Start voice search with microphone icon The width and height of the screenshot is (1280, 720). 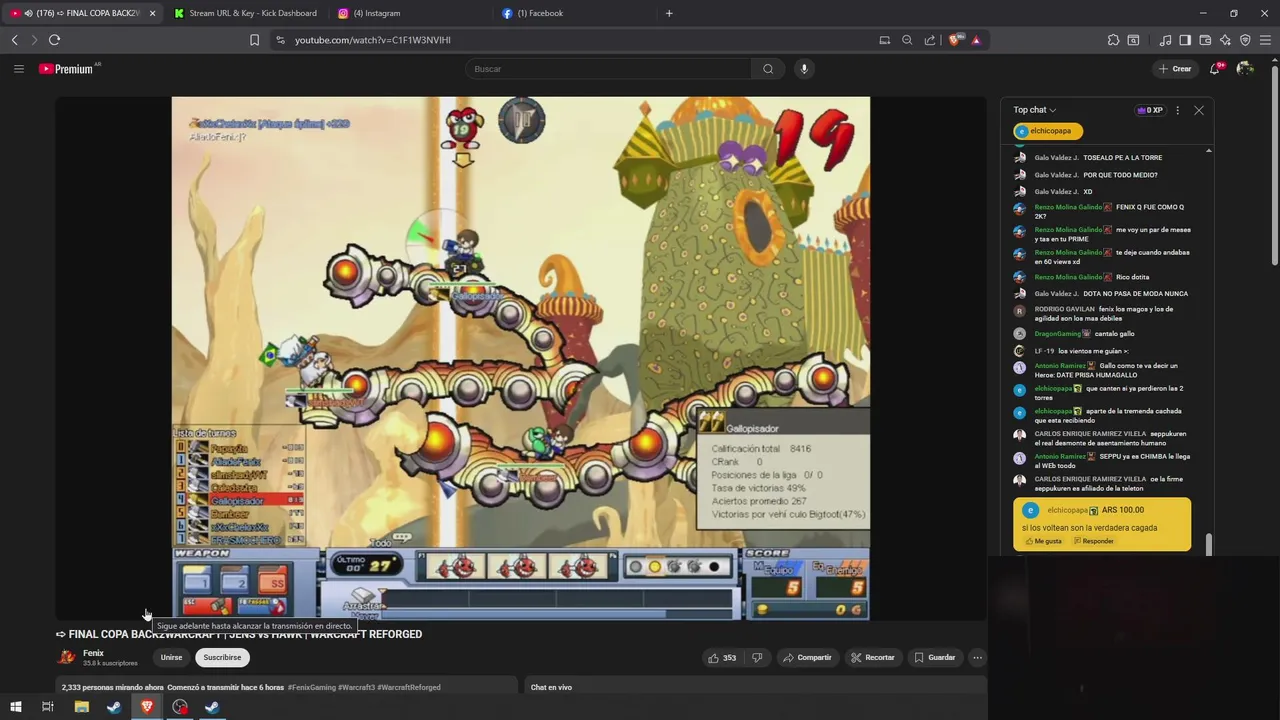[x=804, y=69]
